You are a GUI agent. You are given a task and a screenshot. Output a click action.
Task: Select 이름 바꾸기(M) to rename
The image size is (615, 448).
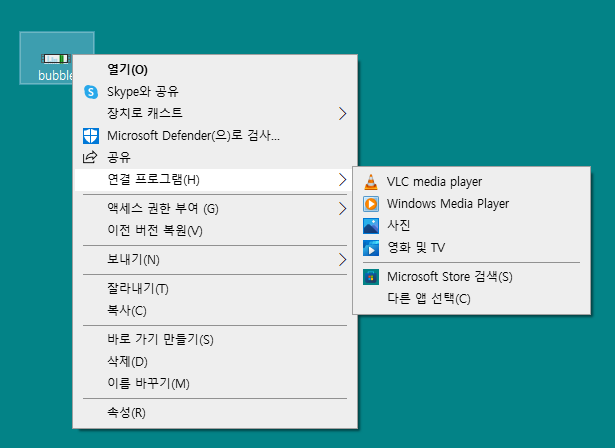click(215, 384)
